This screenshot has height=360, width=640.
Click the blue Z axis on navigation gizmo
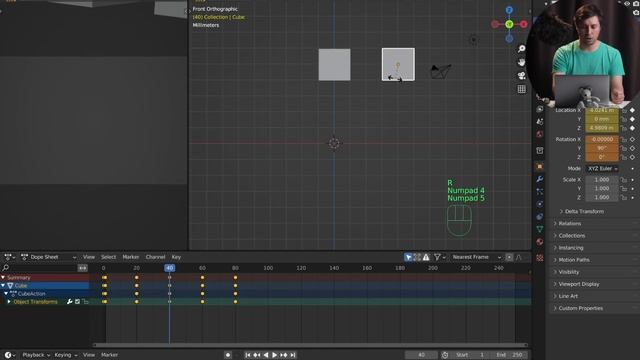pyautogui.click(x=509, y=10)
